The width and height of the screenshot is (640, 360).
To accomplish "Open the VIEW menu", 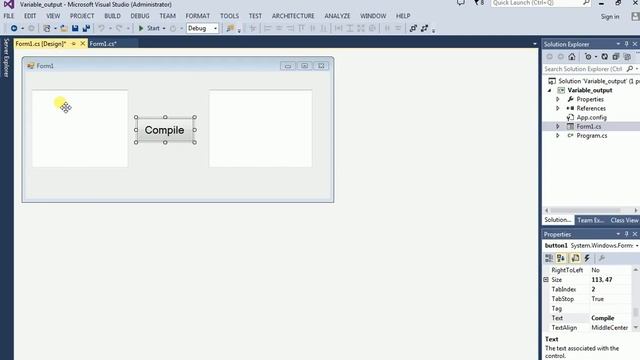I will click(53, 16).
